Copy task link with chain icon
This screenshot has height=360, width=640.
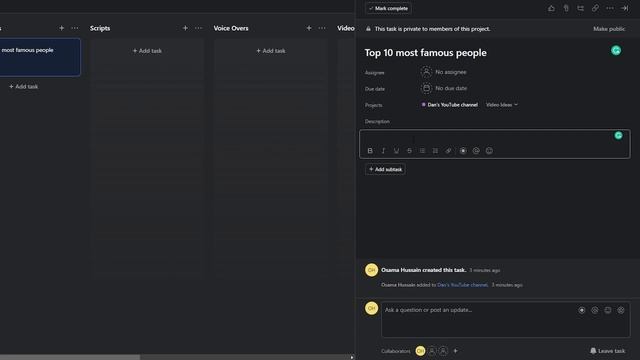595,8
